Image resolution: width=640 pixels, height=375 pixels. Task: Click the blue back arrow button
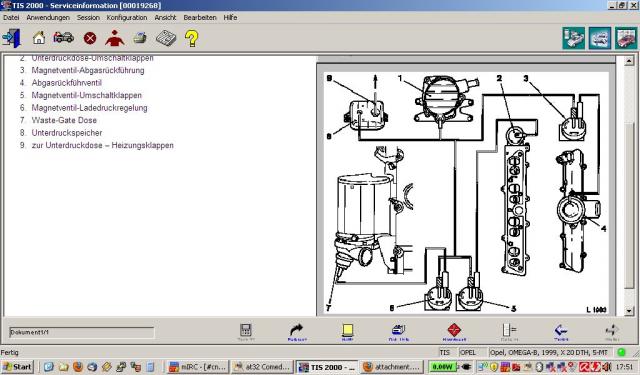561,330
